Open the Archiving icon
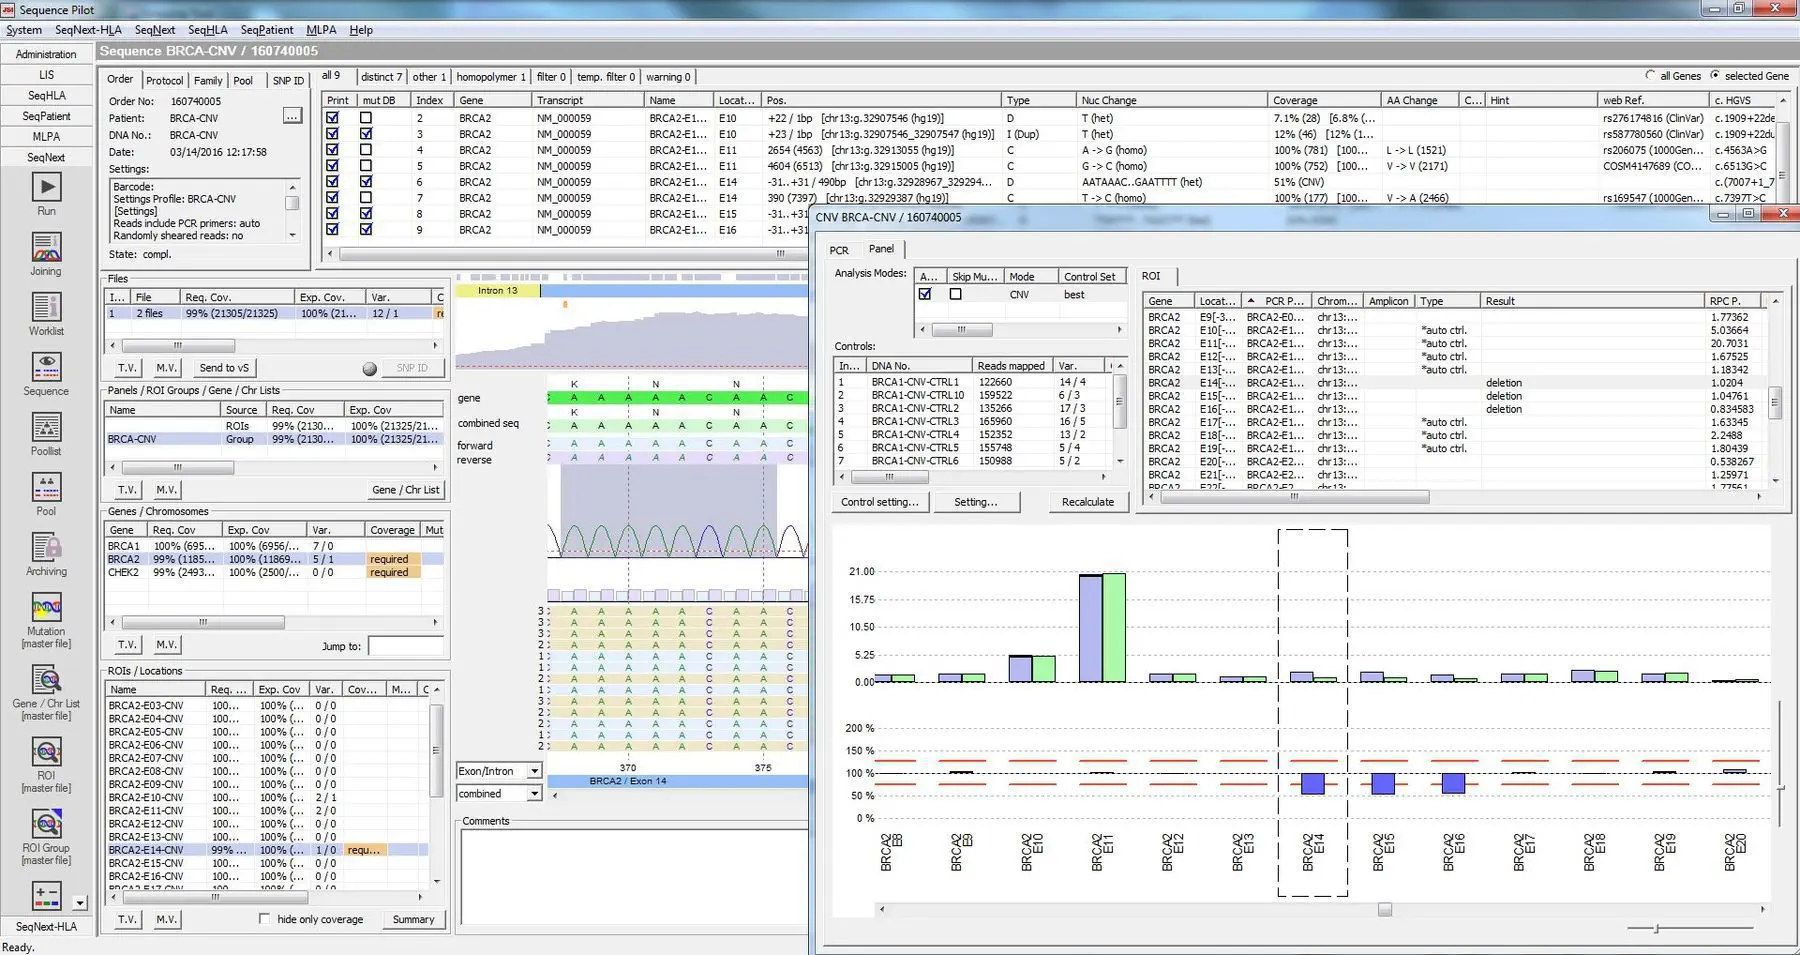The width and height of the screenshot is (1800, 955). tap(46, 548)
